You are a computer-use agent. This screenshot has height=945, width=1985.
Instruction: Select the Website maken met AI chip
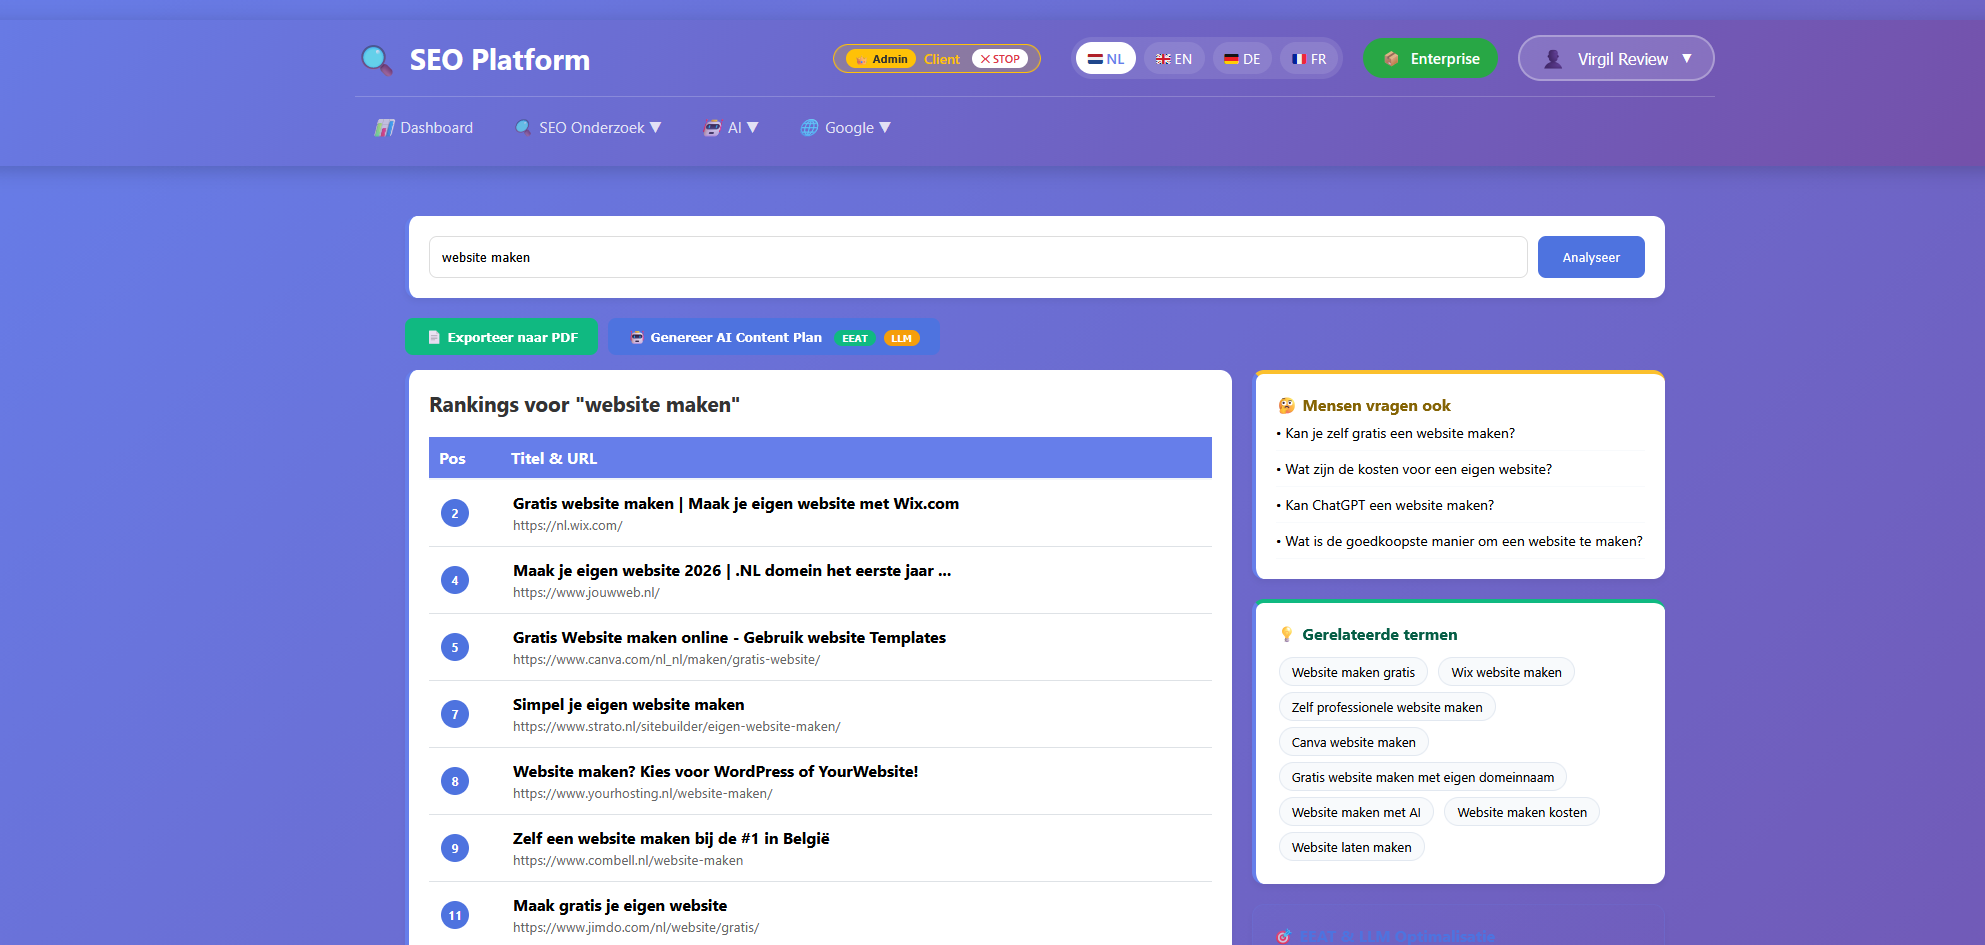pos(1356,812)
